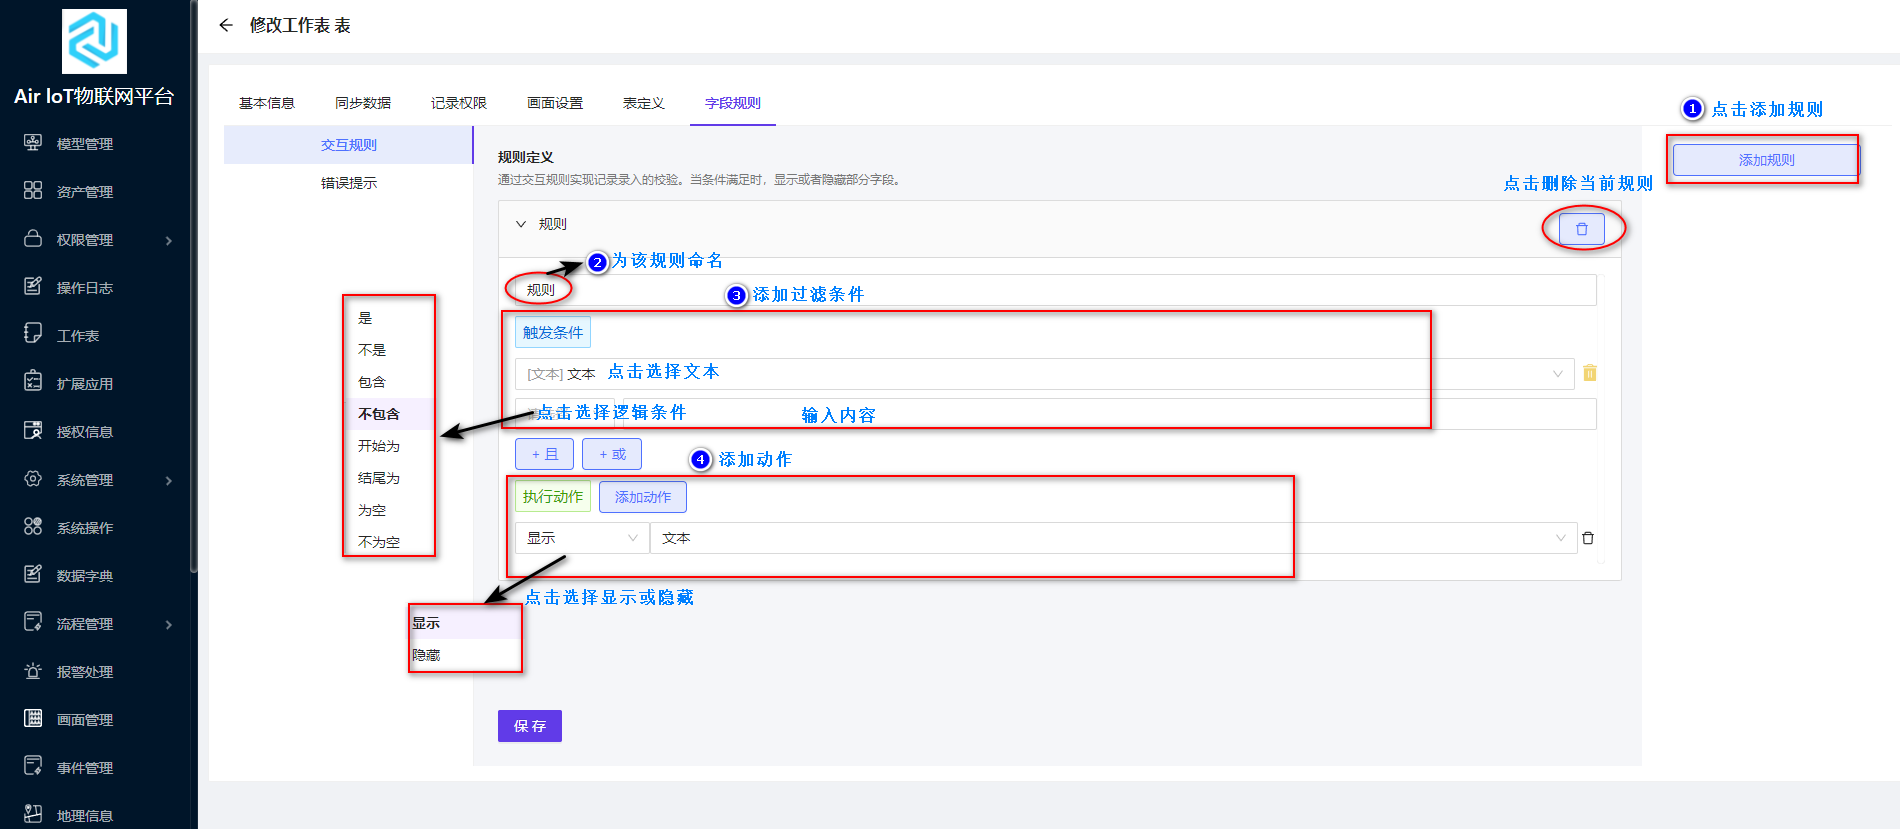1900x829 pixels.
Task: Click the Air IoT platform logo
Action: (94, 41)
